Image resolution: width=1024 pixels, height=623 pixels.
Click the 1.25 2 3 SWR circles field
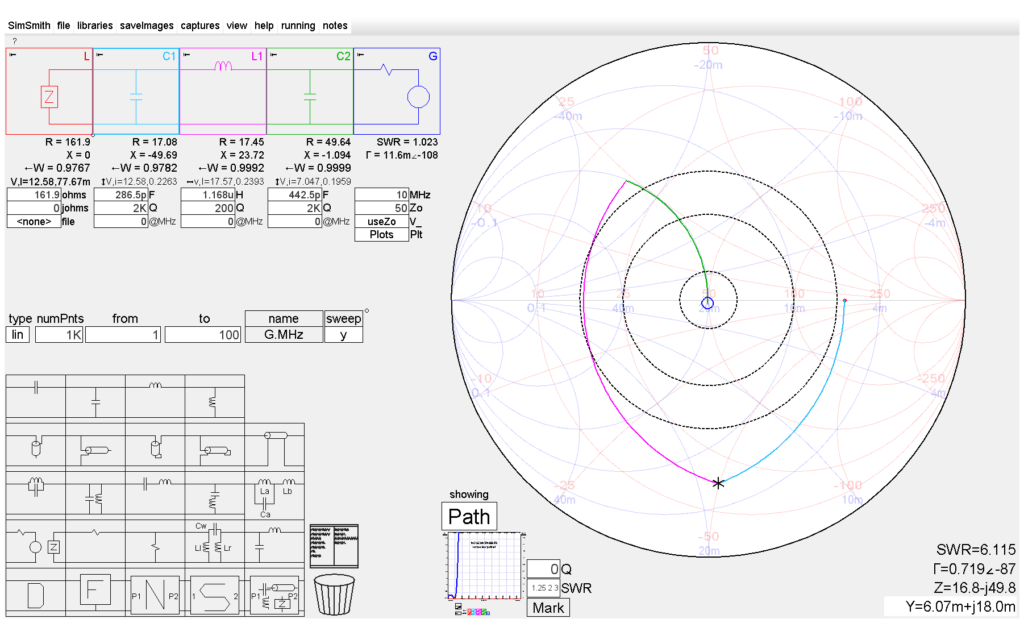[x=543, y=588]
